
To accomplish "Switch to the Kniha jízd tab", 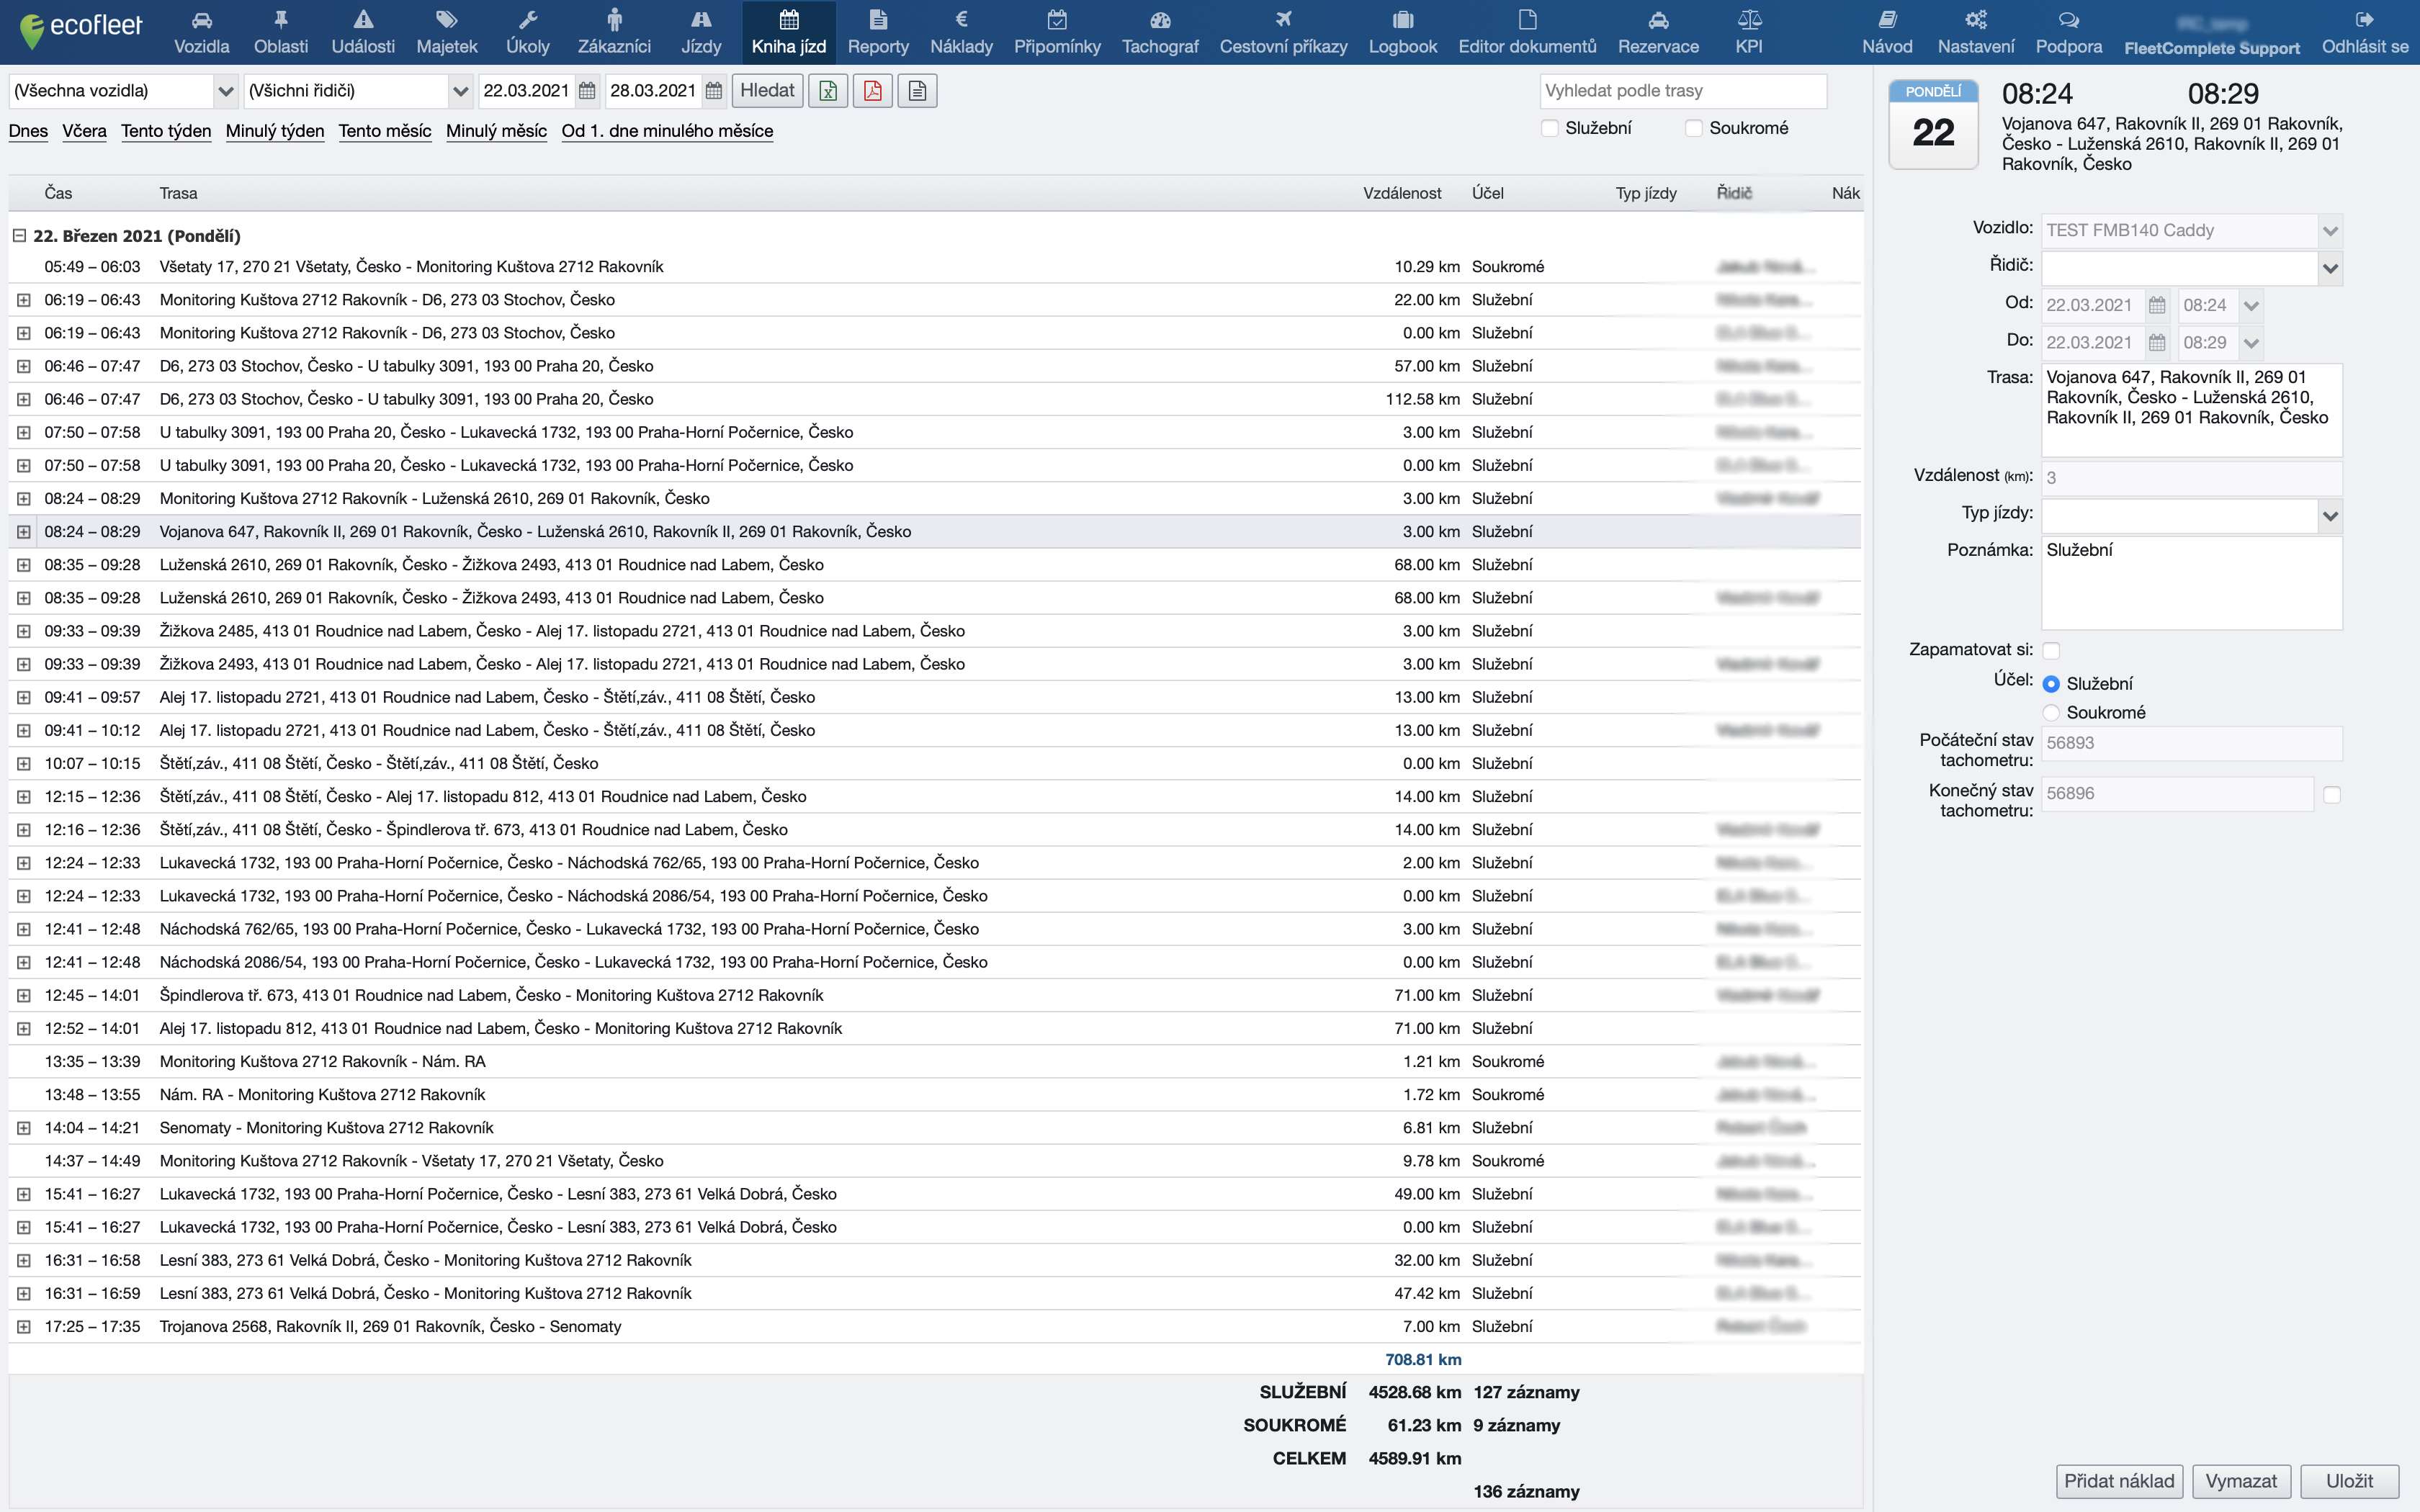I will [788, 33].
